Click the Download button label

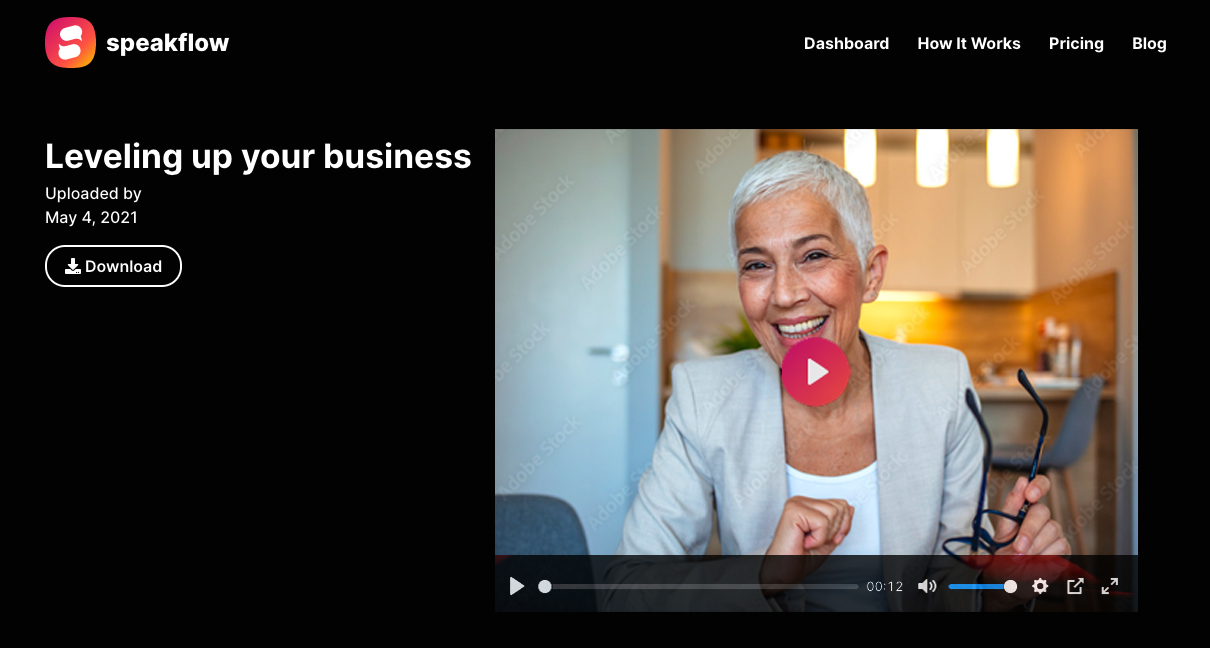pyautogui.click(x=123, y=266)
